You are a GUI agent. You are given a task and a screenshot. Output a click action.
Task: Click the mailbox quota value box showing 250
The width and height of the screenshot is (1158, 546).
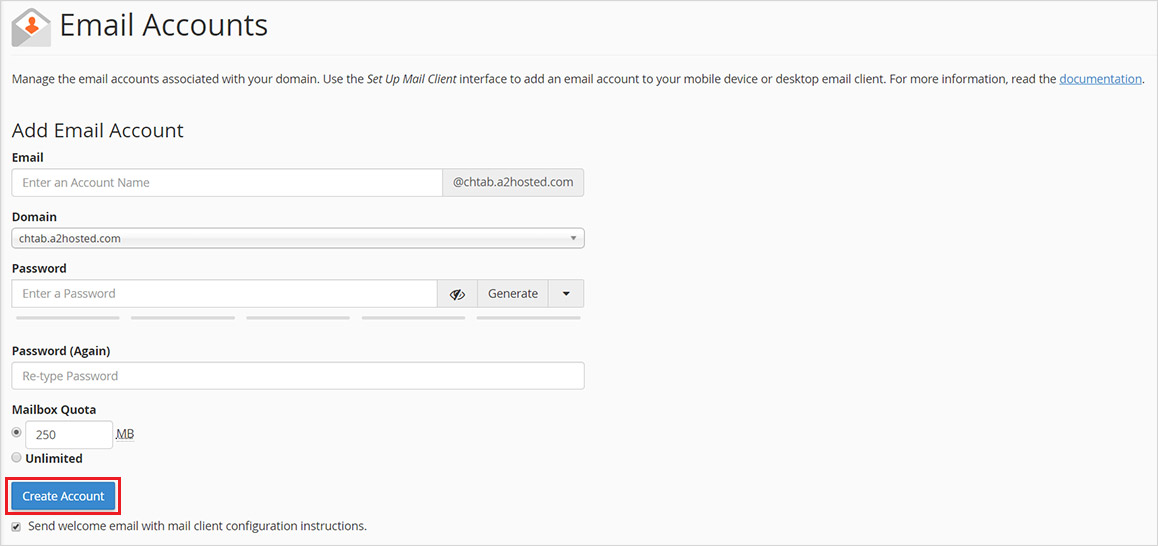69,435
